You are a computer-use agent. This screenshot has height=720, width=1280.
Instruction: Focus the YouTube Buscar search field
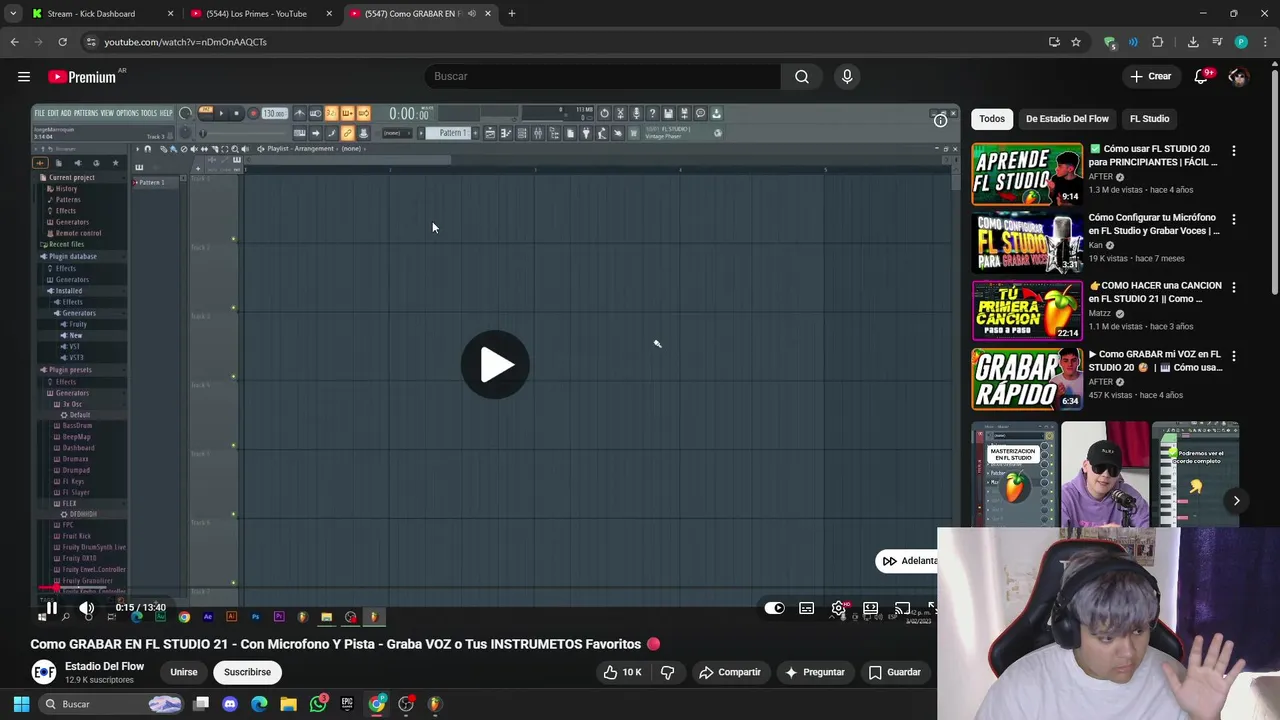[x=602, y=76]
